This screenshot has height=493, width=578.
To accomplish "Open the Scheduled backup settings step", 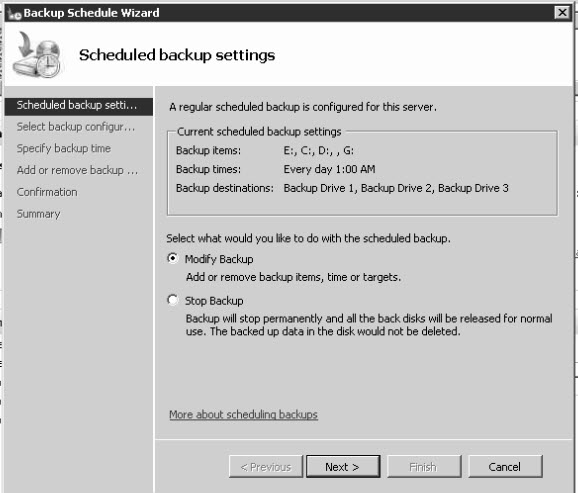I will pyautogui.click(x=79, y=106).
